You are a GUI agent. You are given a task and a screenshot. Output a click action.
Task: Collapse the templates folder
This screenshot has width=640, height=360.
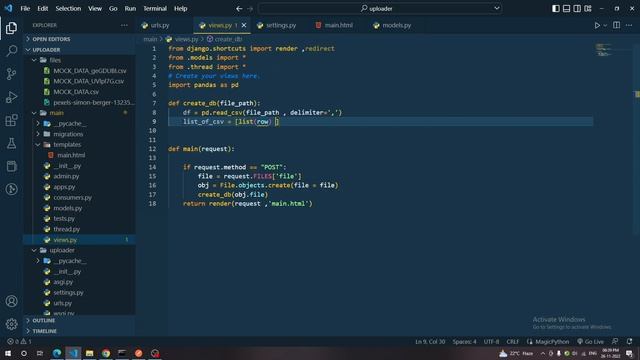pyautogui.click(x=38, y=144)
